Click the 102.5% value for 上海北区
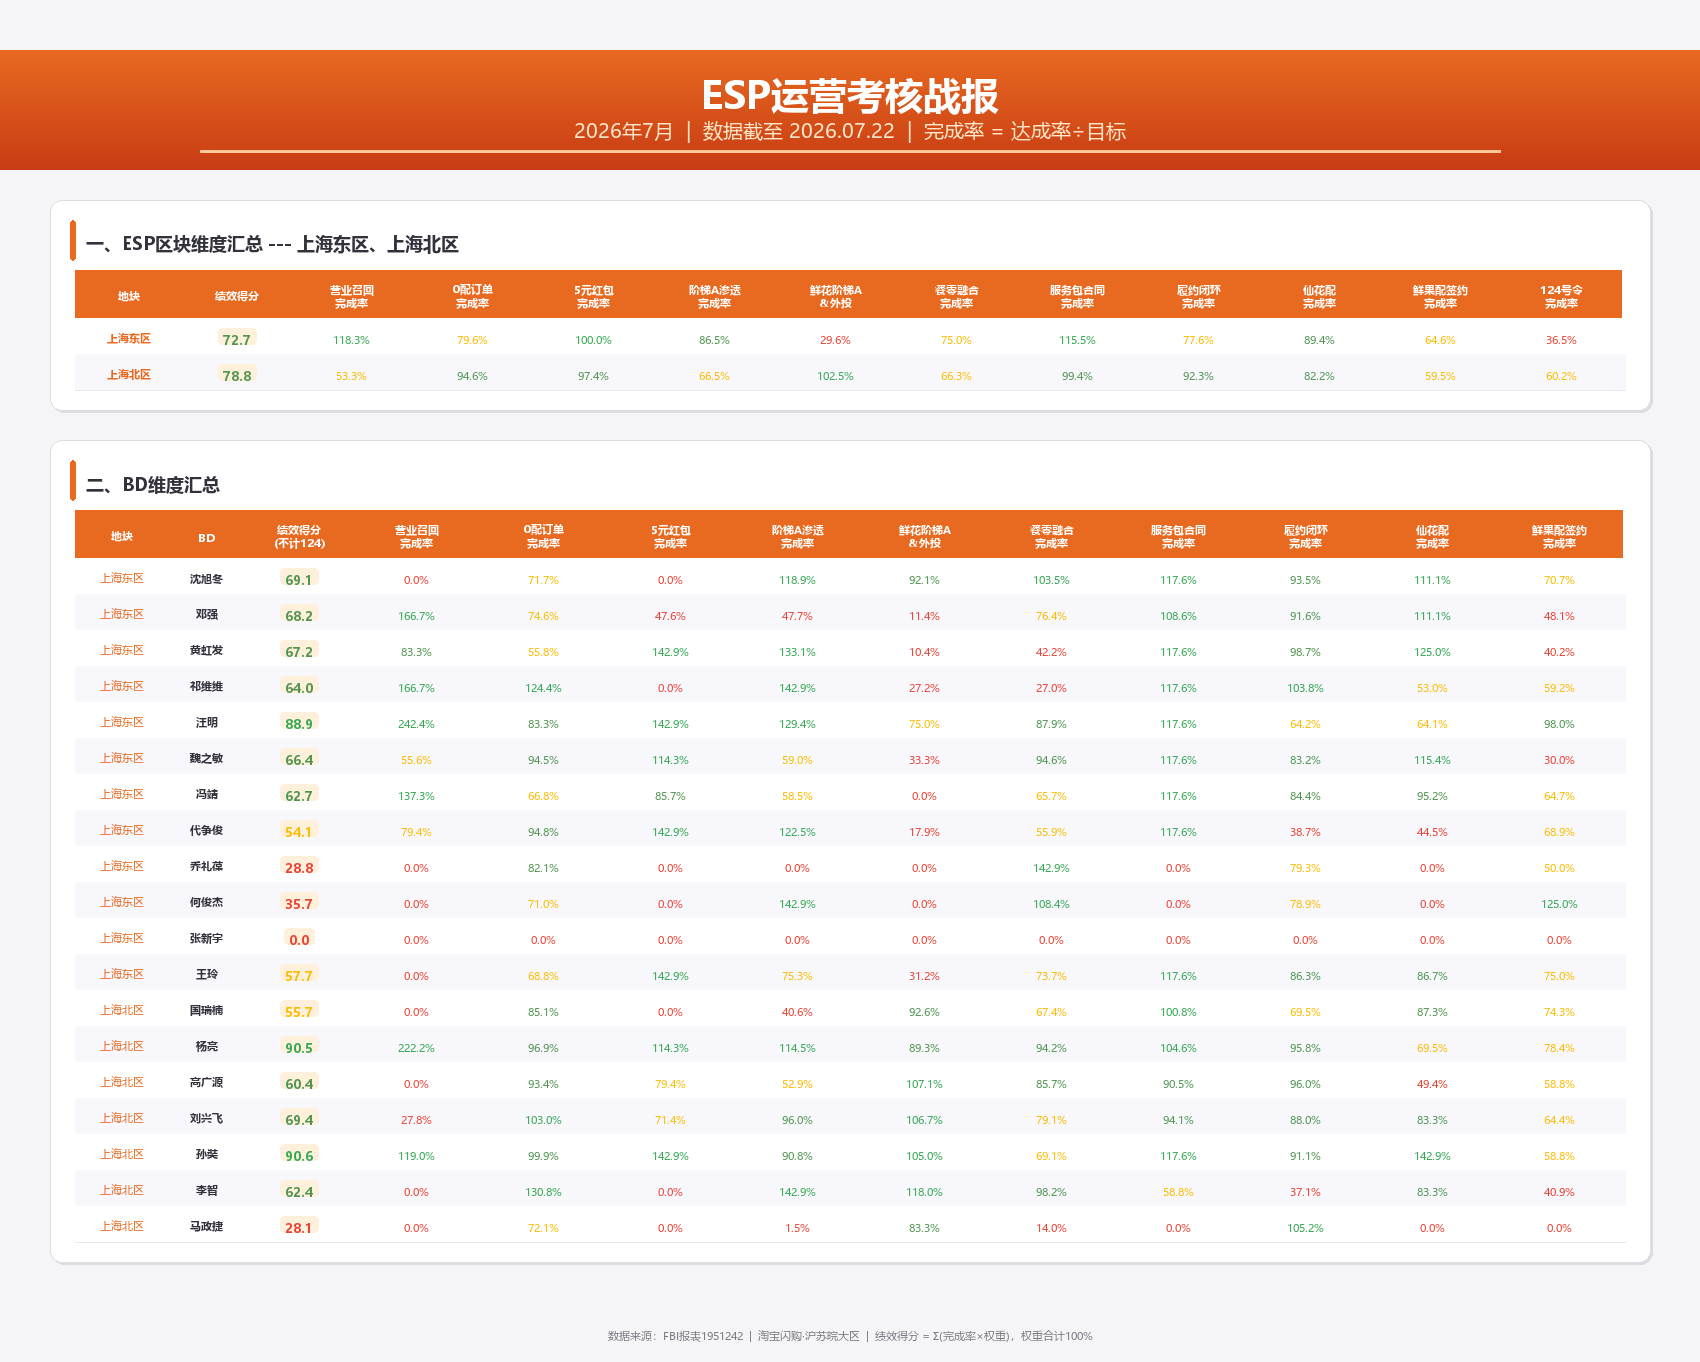Screen dimensions: 1700x1362 [x=835, y=376]
